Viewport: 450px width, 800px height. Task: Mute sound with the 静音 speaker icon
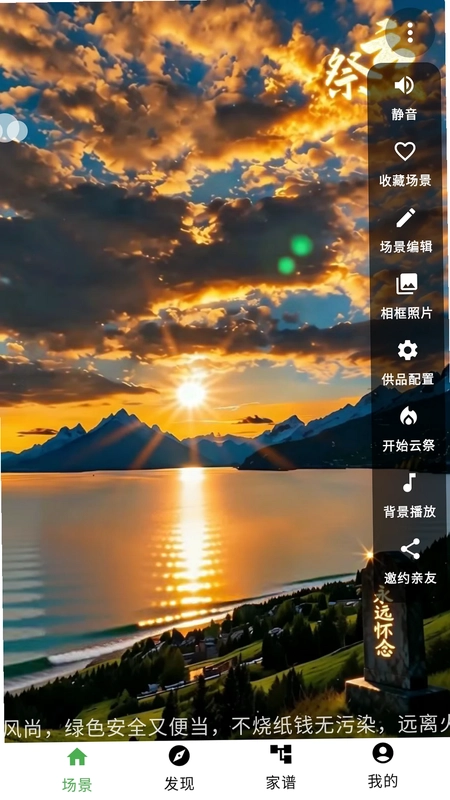tap(404, 85)
